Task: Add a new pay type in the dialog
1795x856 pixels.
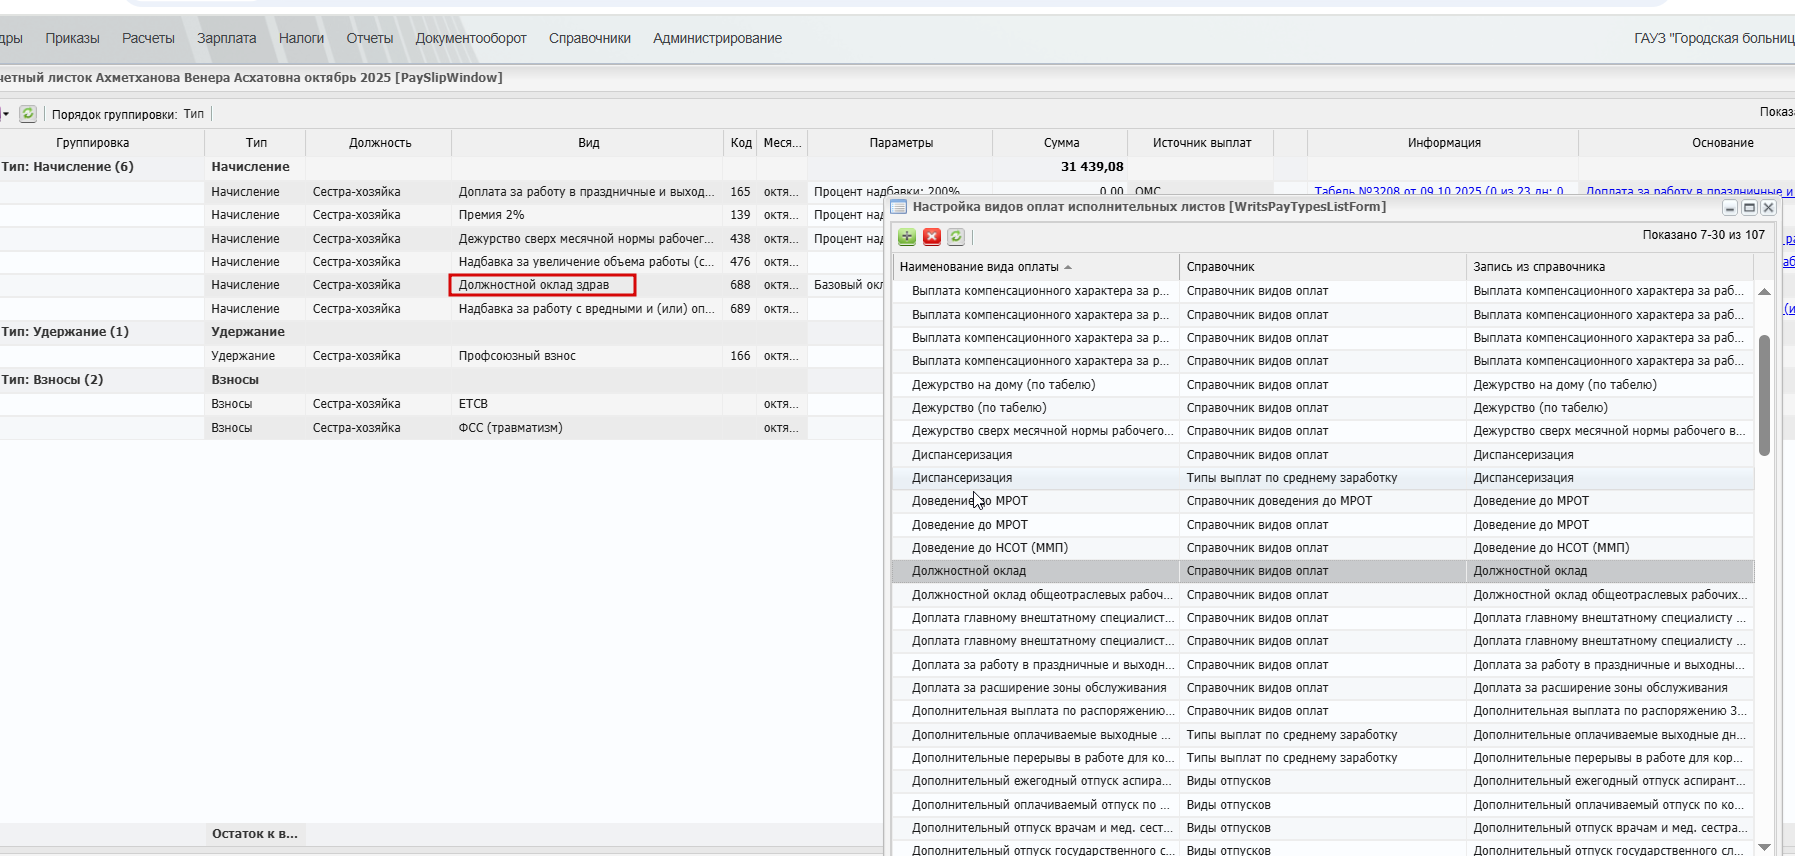Action: click(907, 237)
